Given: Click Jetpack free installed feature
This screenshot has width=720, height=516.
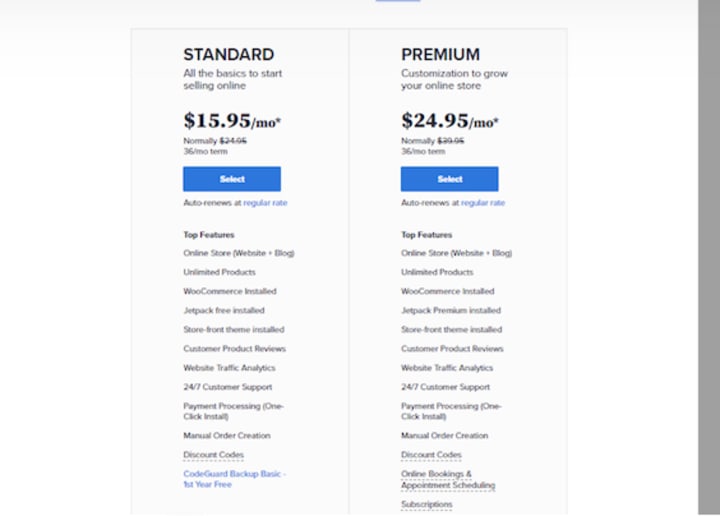Looking at the screenshot, I should click(224, 311).
